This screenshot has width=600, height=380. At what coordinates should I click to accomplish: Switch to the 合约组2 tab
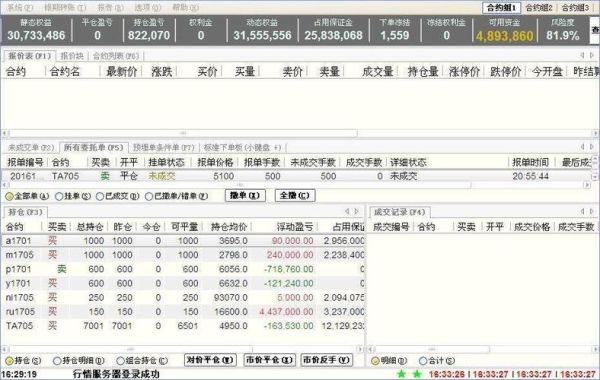(x=539, y=7)
